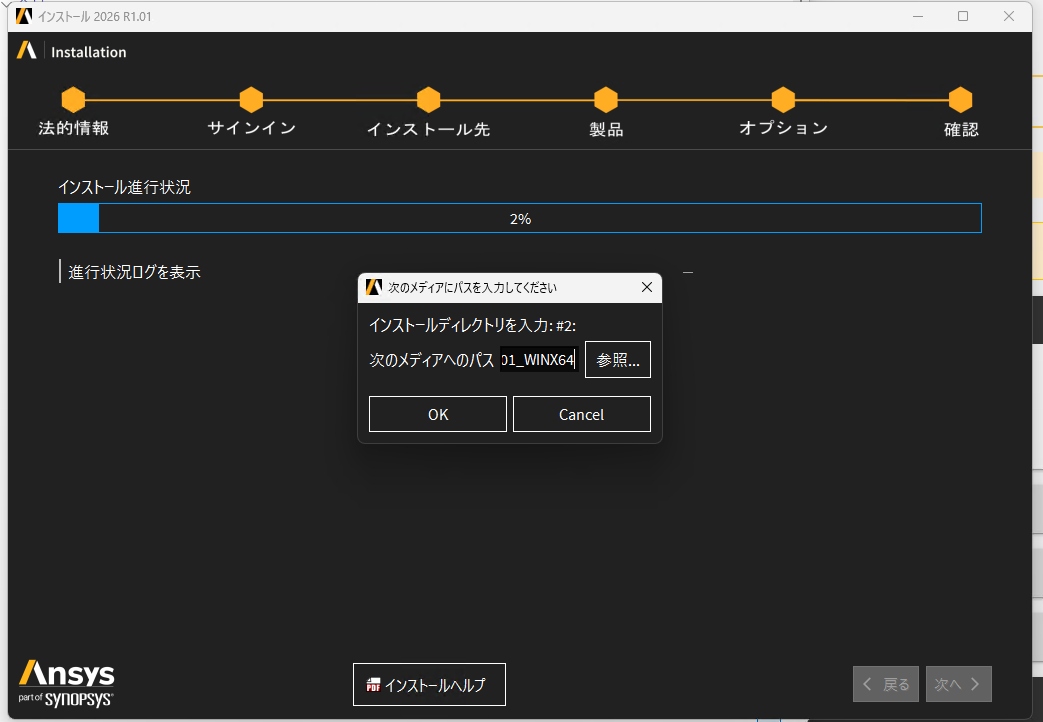This screenshot has height=722, width=1043.
Task: Click the 次のメディアへのパス label
Action: coord(432,360)
